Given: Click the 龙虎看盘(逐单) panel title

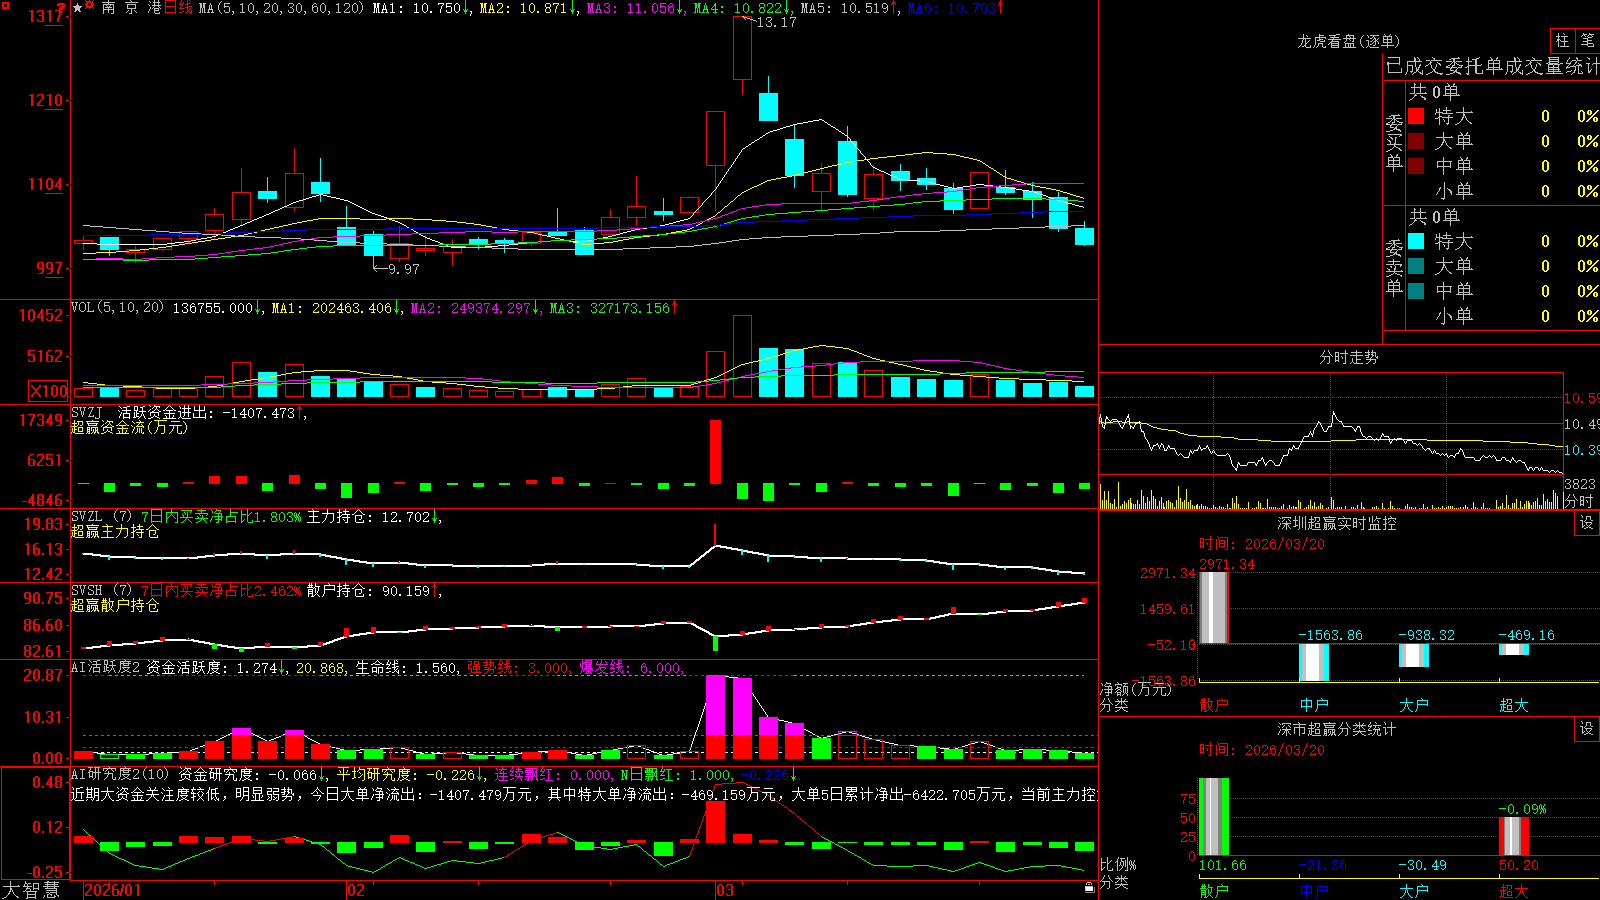Looking at the screenshot, I should (x=1348, y=41).
